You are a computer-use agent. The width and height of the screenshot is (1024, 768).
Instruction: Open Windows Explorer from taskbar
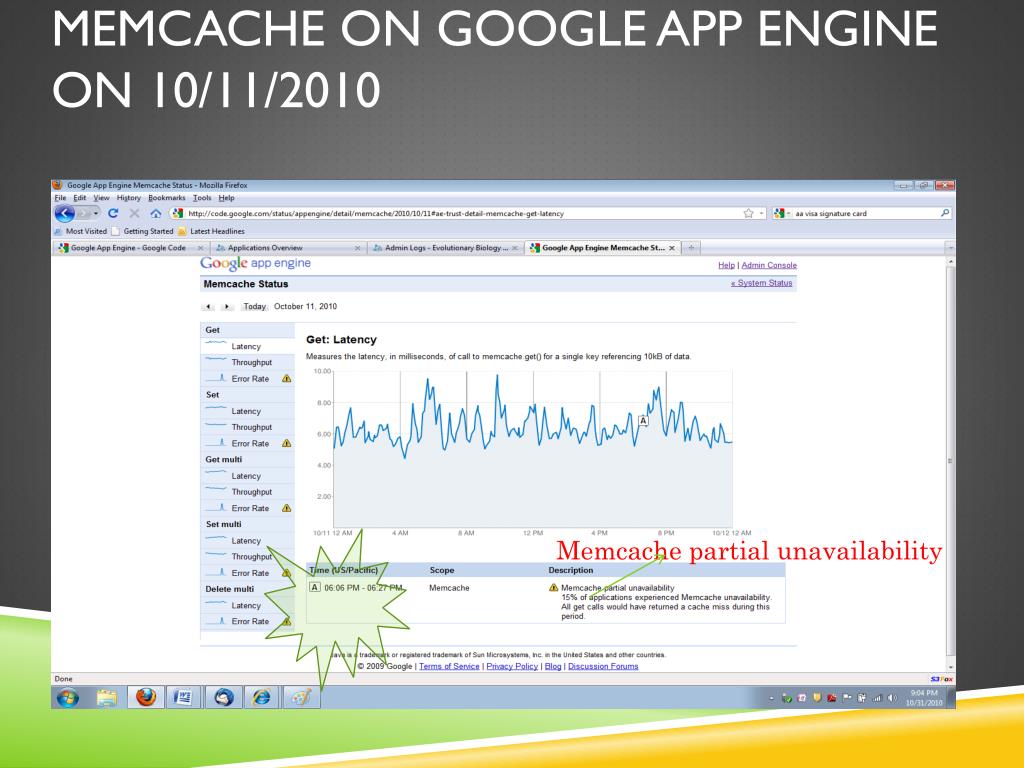click(106, 698)
